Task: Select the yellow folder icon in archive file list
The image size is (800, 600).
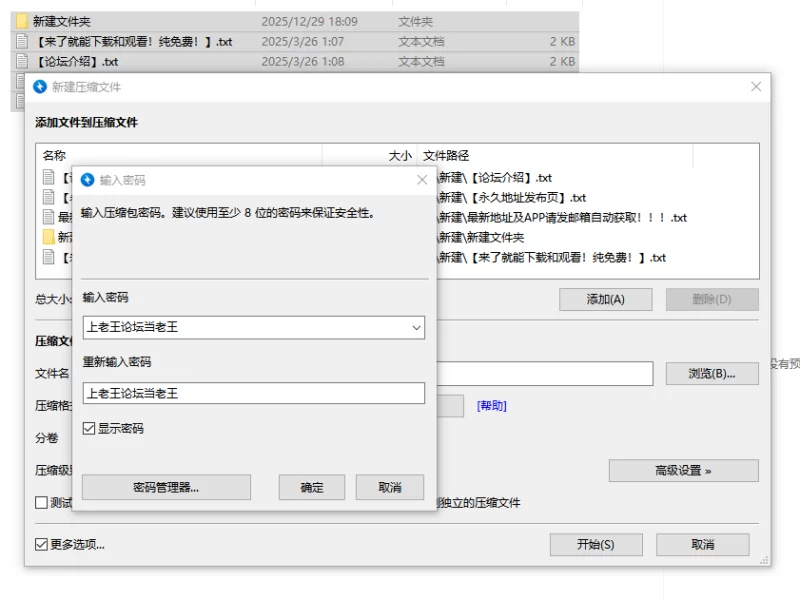Action: [x=49, y=237]
